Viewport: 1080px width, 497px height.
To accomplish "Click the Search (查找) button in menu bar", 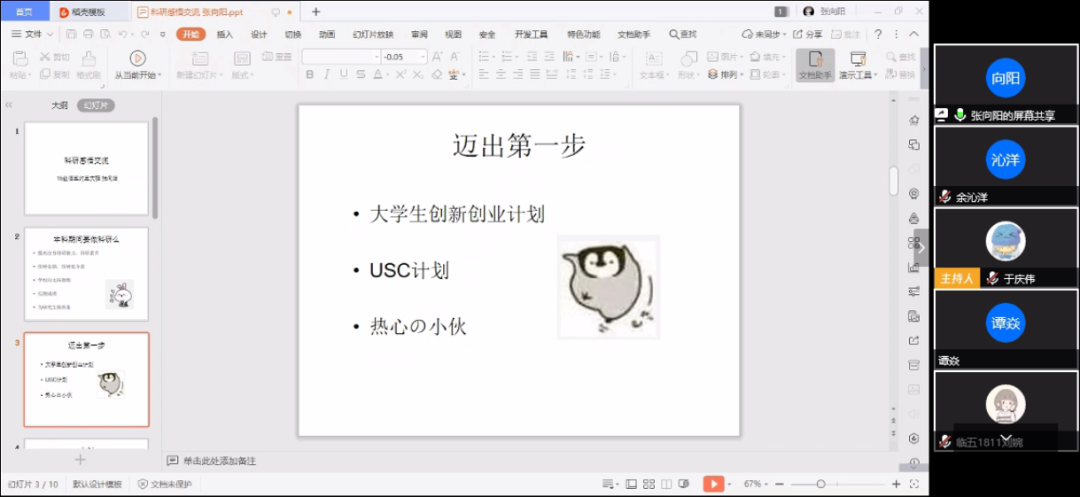I will 683,34.
